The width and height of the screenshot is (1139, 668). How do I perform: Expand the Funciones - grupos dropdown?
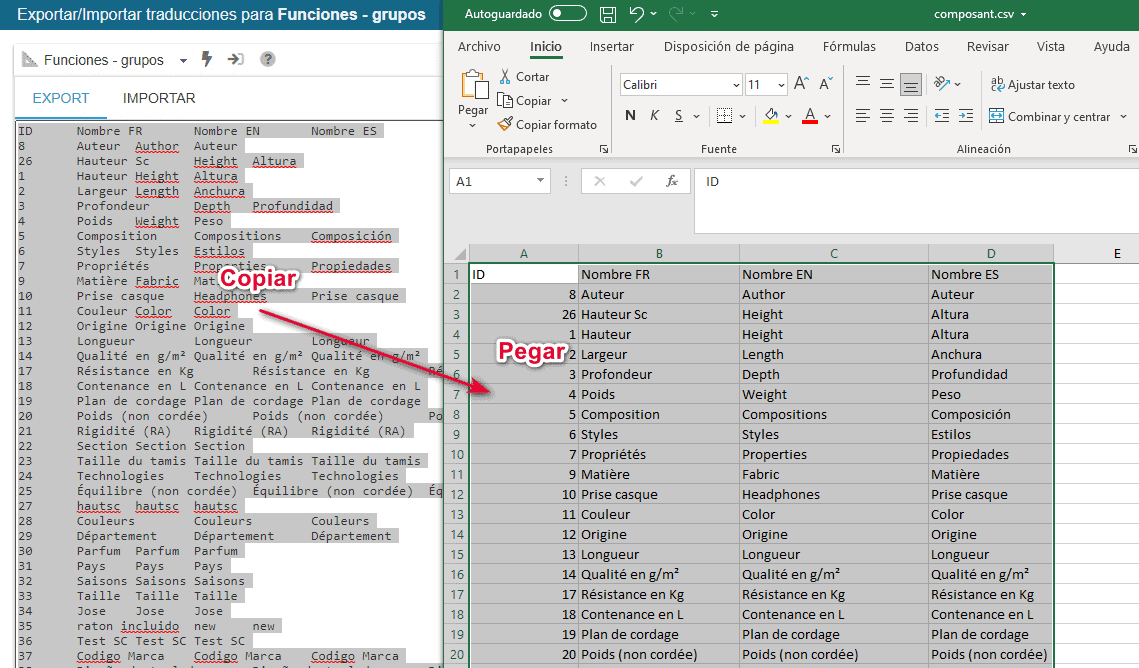[x=184, y=61]
